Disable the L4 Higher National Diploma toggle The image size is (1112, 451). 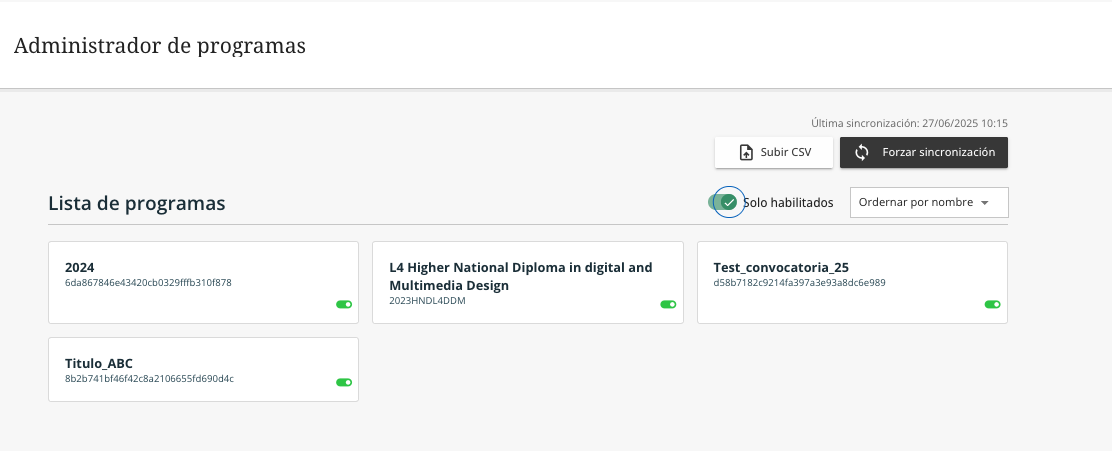click(x=668, y=304)
